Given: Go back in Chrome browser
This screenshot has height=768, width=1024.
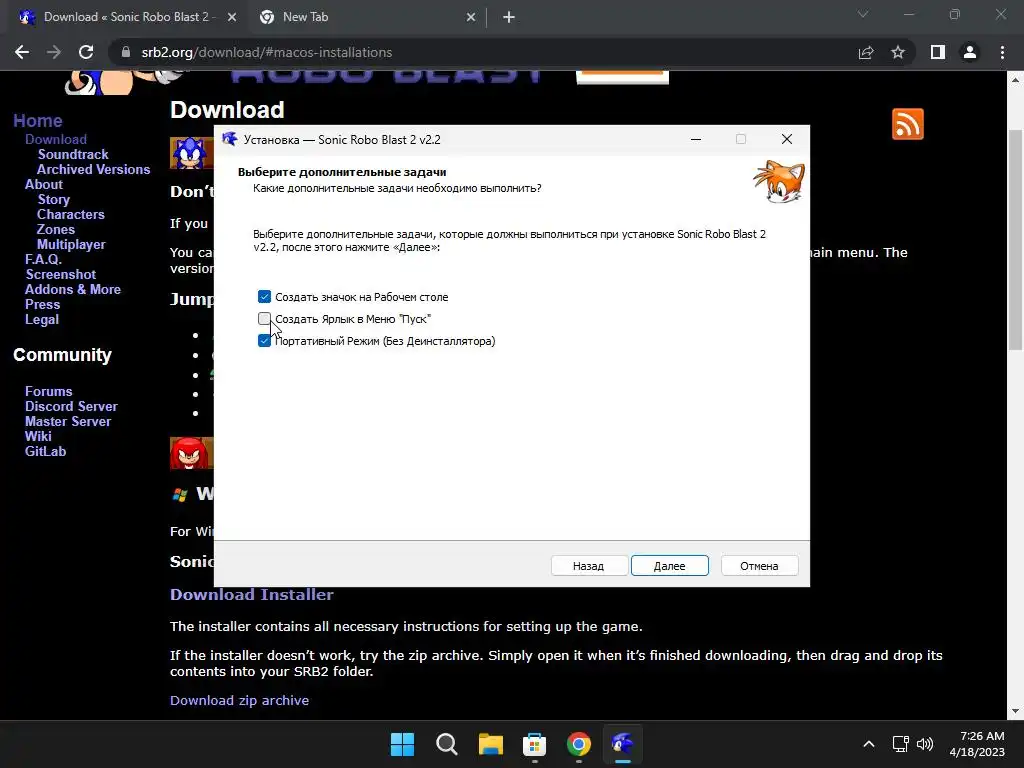Looking at the screenshot, I should coord(22,52).
